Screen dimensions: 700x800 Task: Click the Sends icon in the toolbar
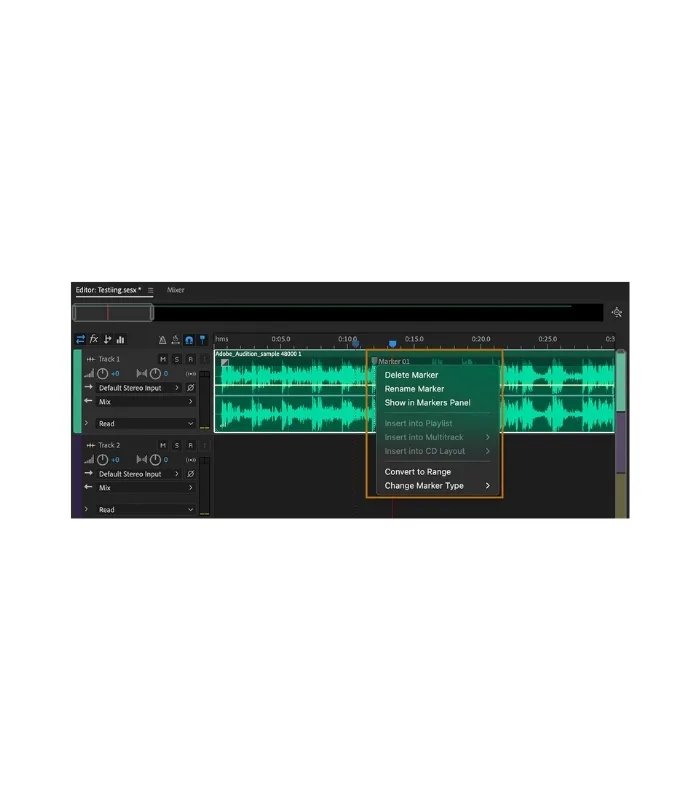click(108, 340)
